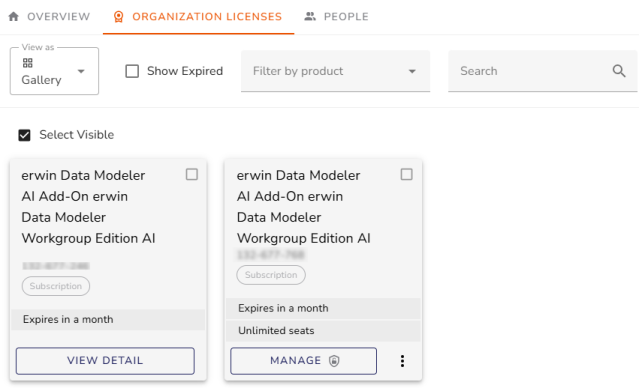Click the 'Show Expired' label
639x388 pixels.
point(185,71)
